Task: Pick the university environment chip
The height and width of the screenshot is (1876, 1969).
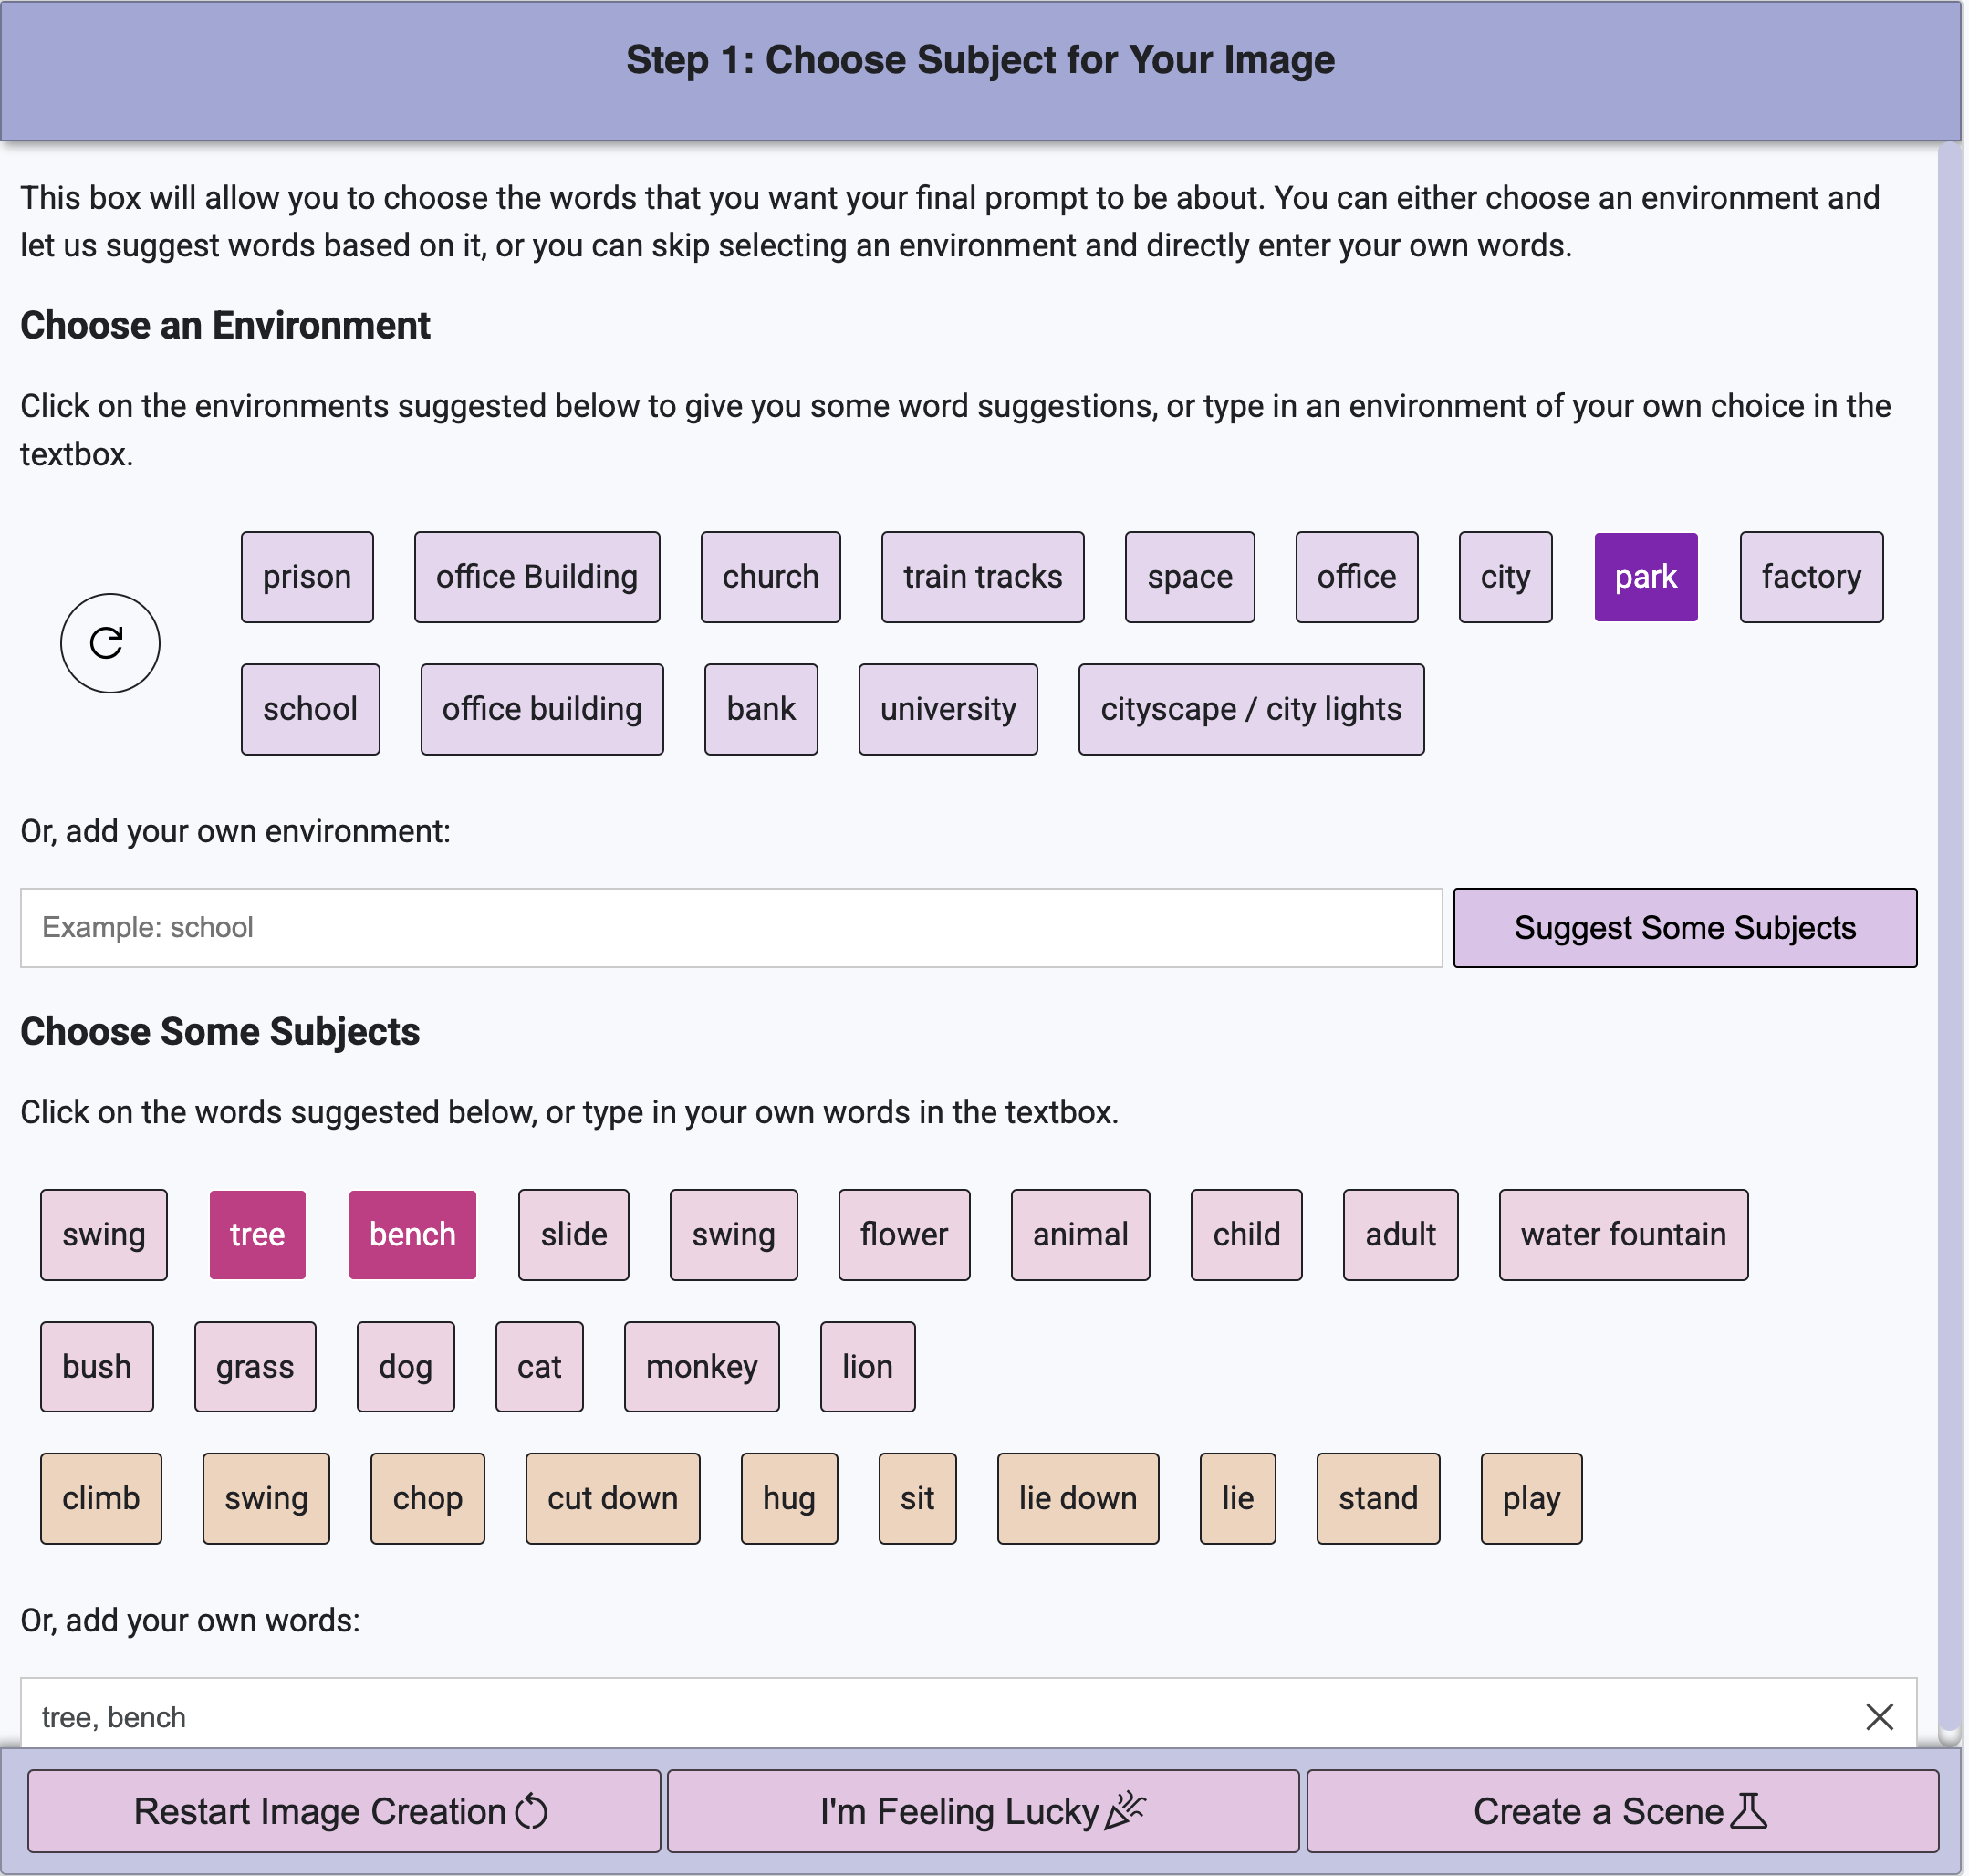Action: [x=948, y=709]
